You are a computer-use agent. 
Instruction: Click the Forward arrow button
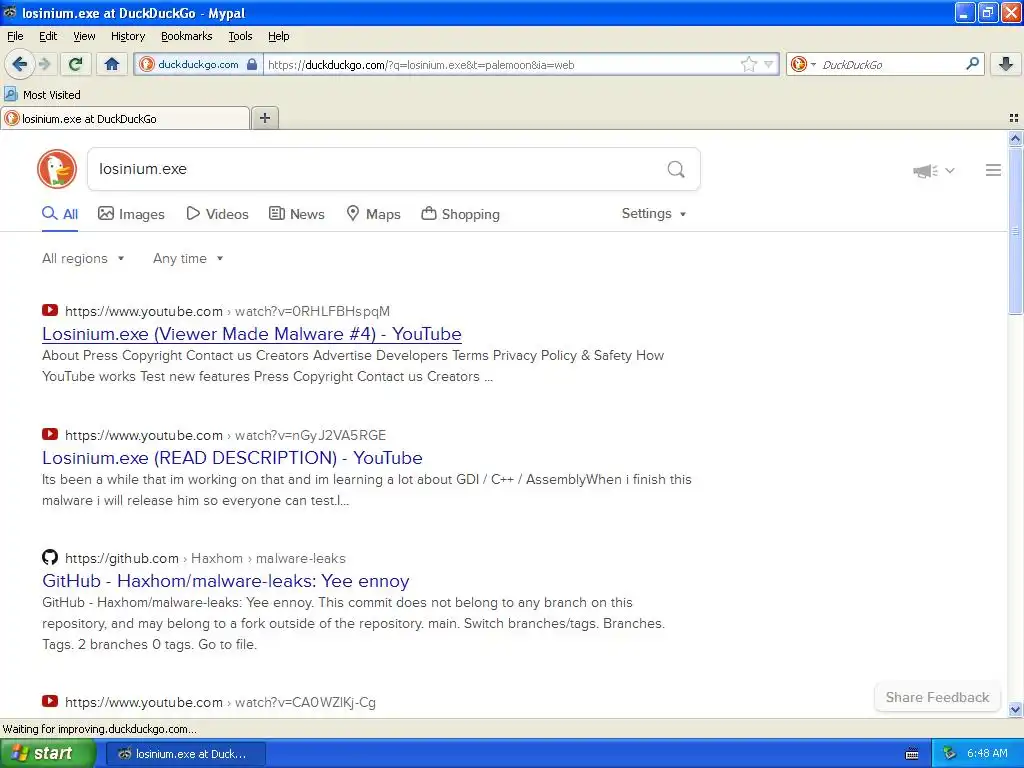(x=44, y=64)
